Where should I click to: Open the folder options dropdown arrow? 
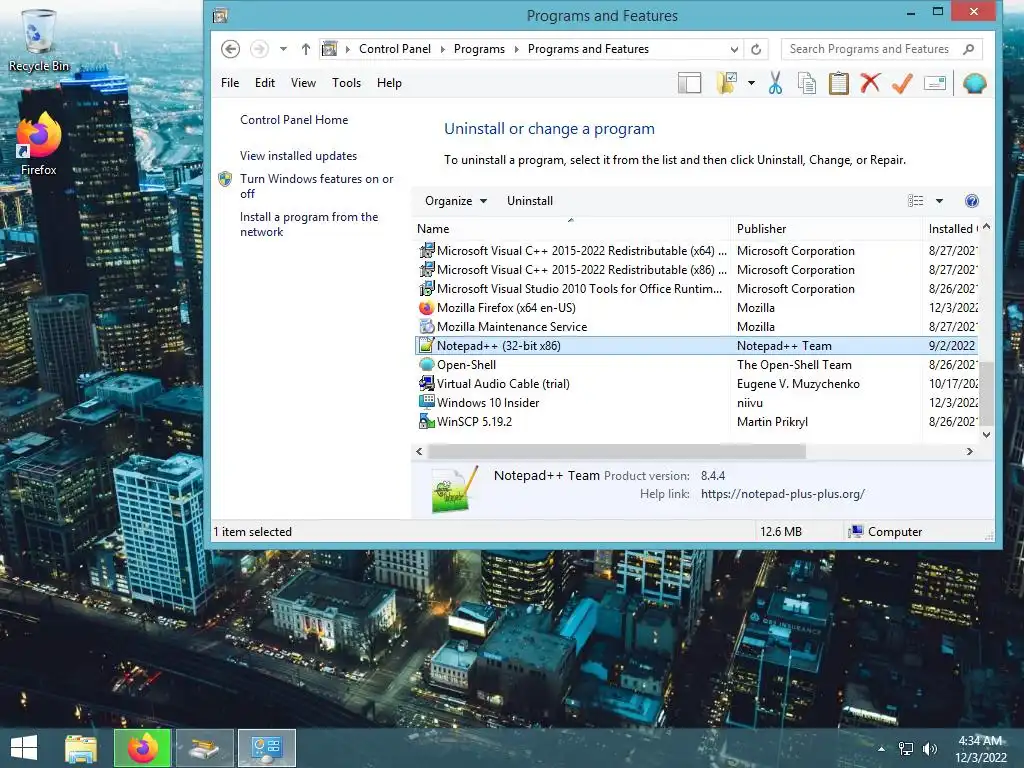[751, 83]
